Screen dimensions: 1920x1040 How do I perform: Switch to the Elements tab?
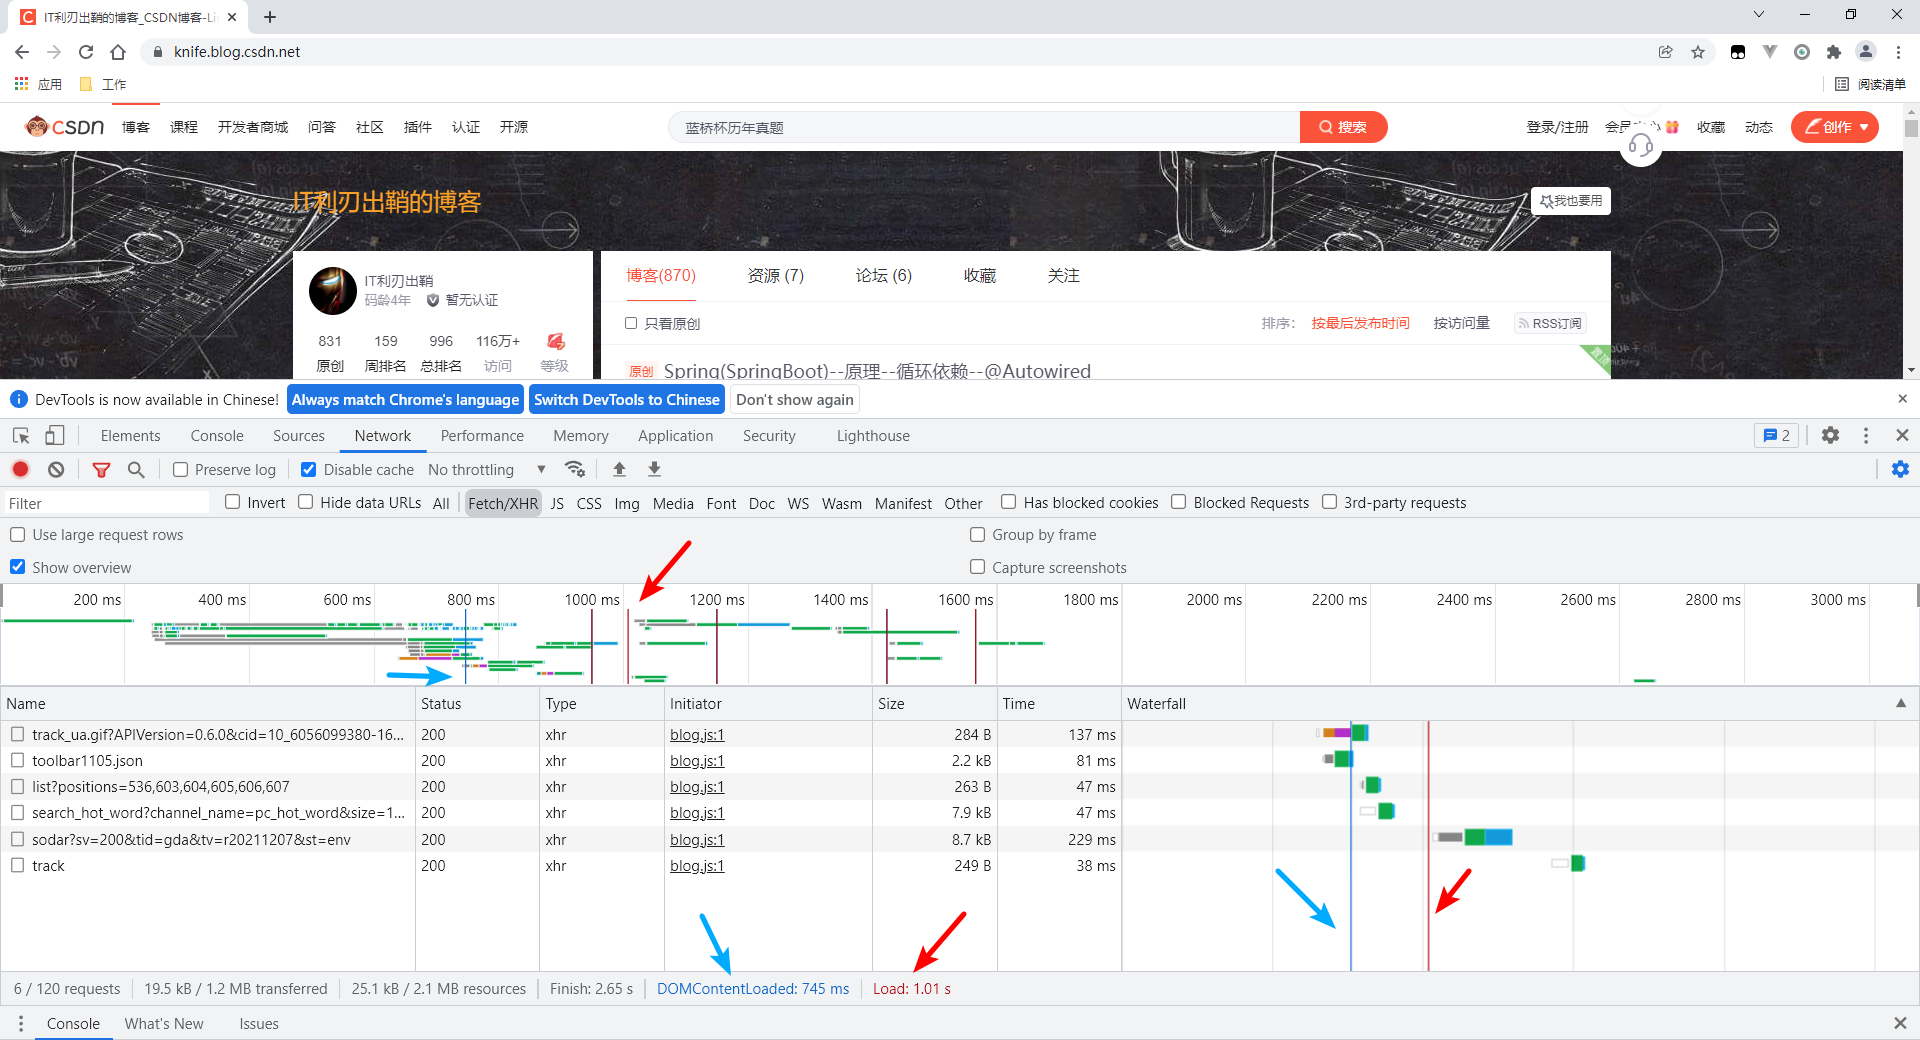pos(130,436)
